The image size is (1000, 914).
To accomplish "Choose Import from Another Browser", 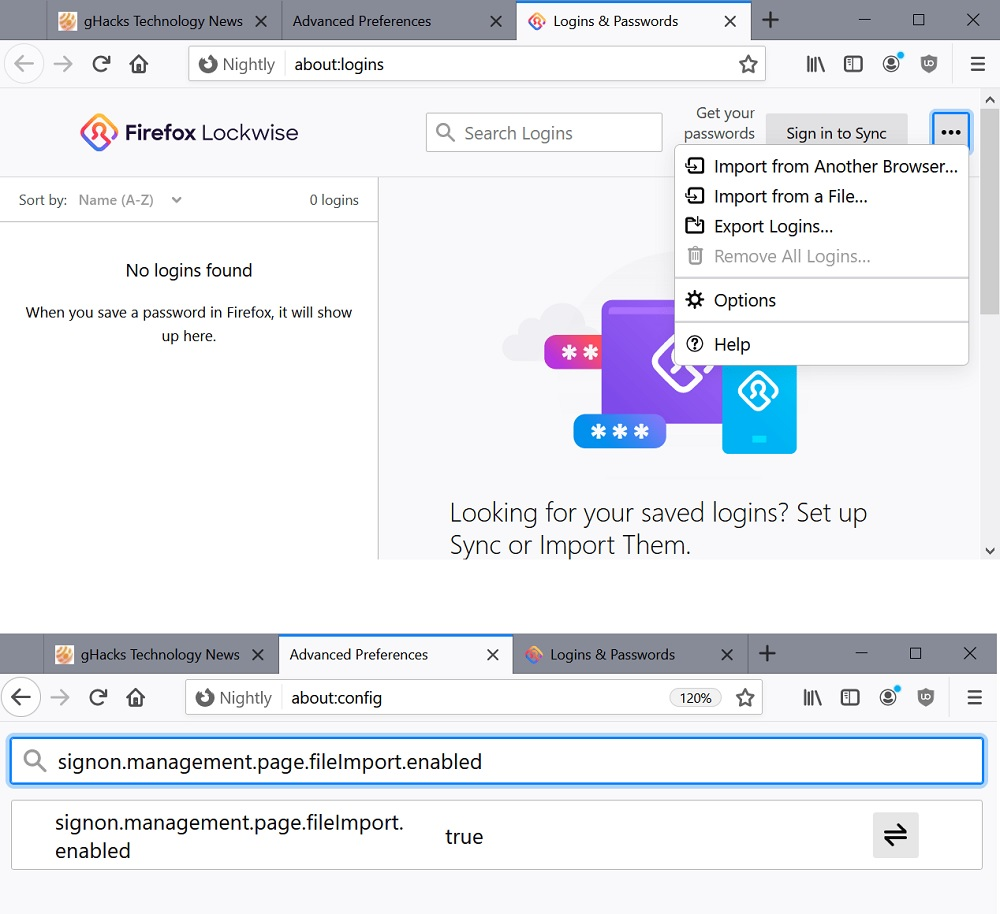I will coord(821,166).
